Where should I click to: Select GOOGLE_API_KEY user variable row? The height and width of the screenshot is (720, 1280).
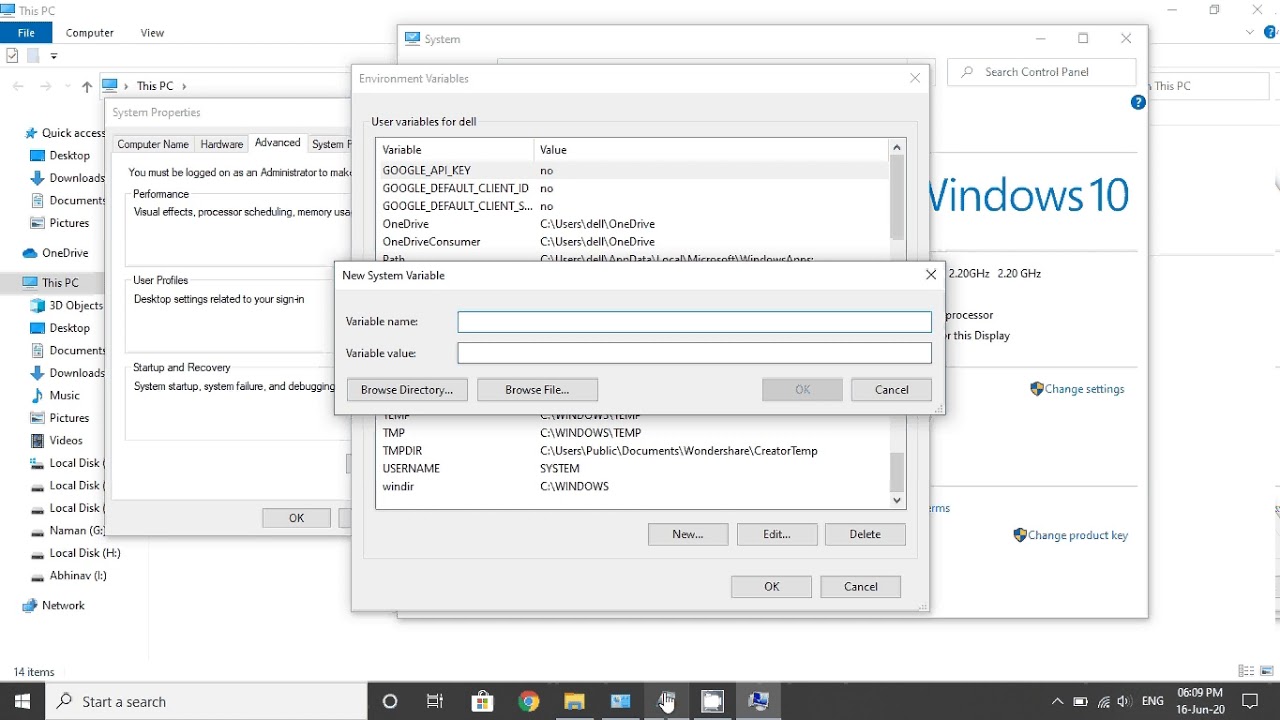632,170
